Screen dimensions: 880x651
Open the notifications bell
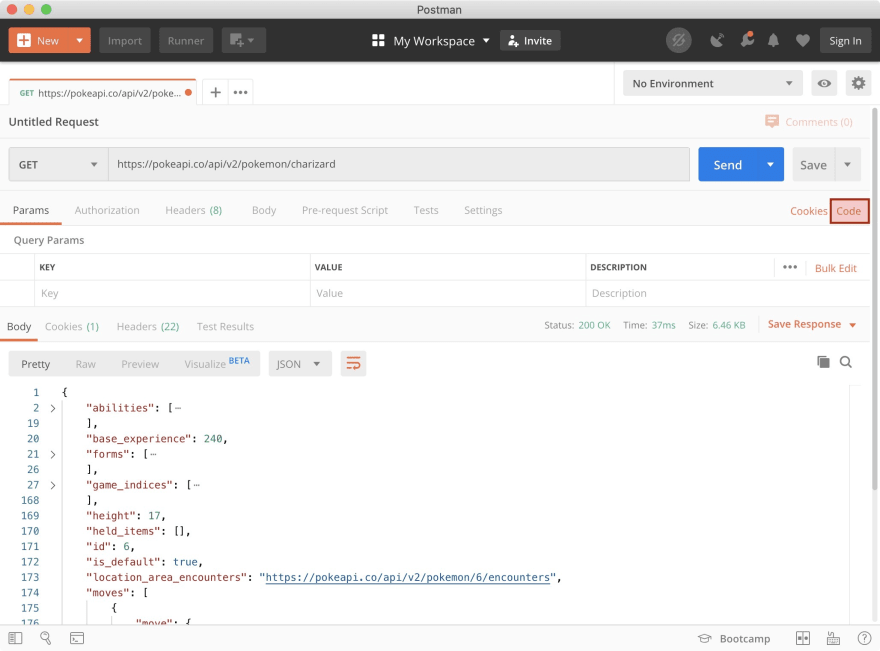773,40
